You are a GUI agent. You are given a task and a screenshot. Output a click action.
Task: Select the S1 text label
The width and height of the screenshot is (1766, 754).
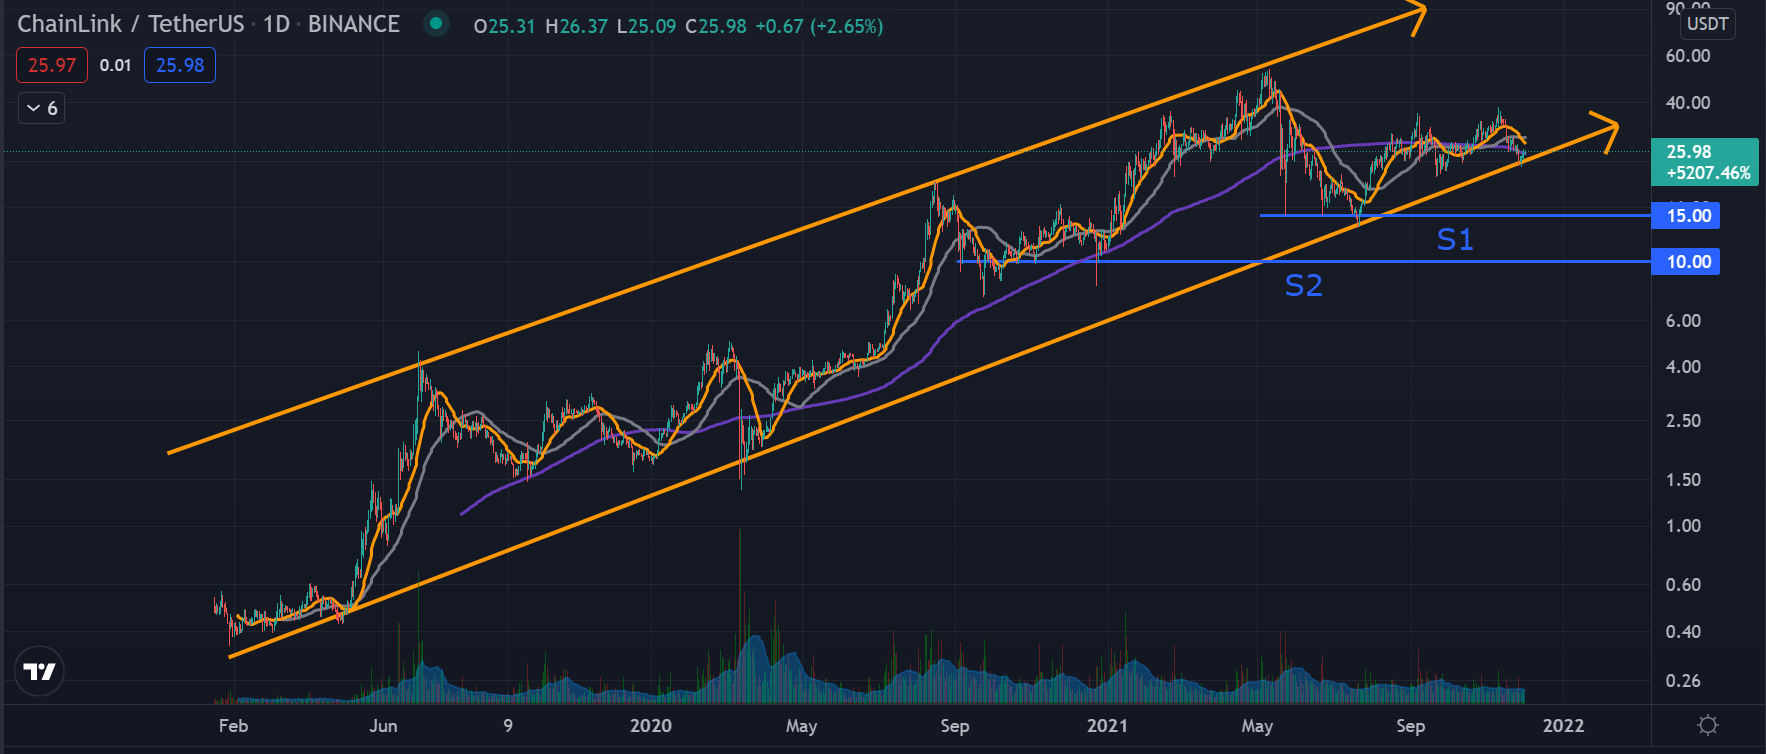point(1455,239)
